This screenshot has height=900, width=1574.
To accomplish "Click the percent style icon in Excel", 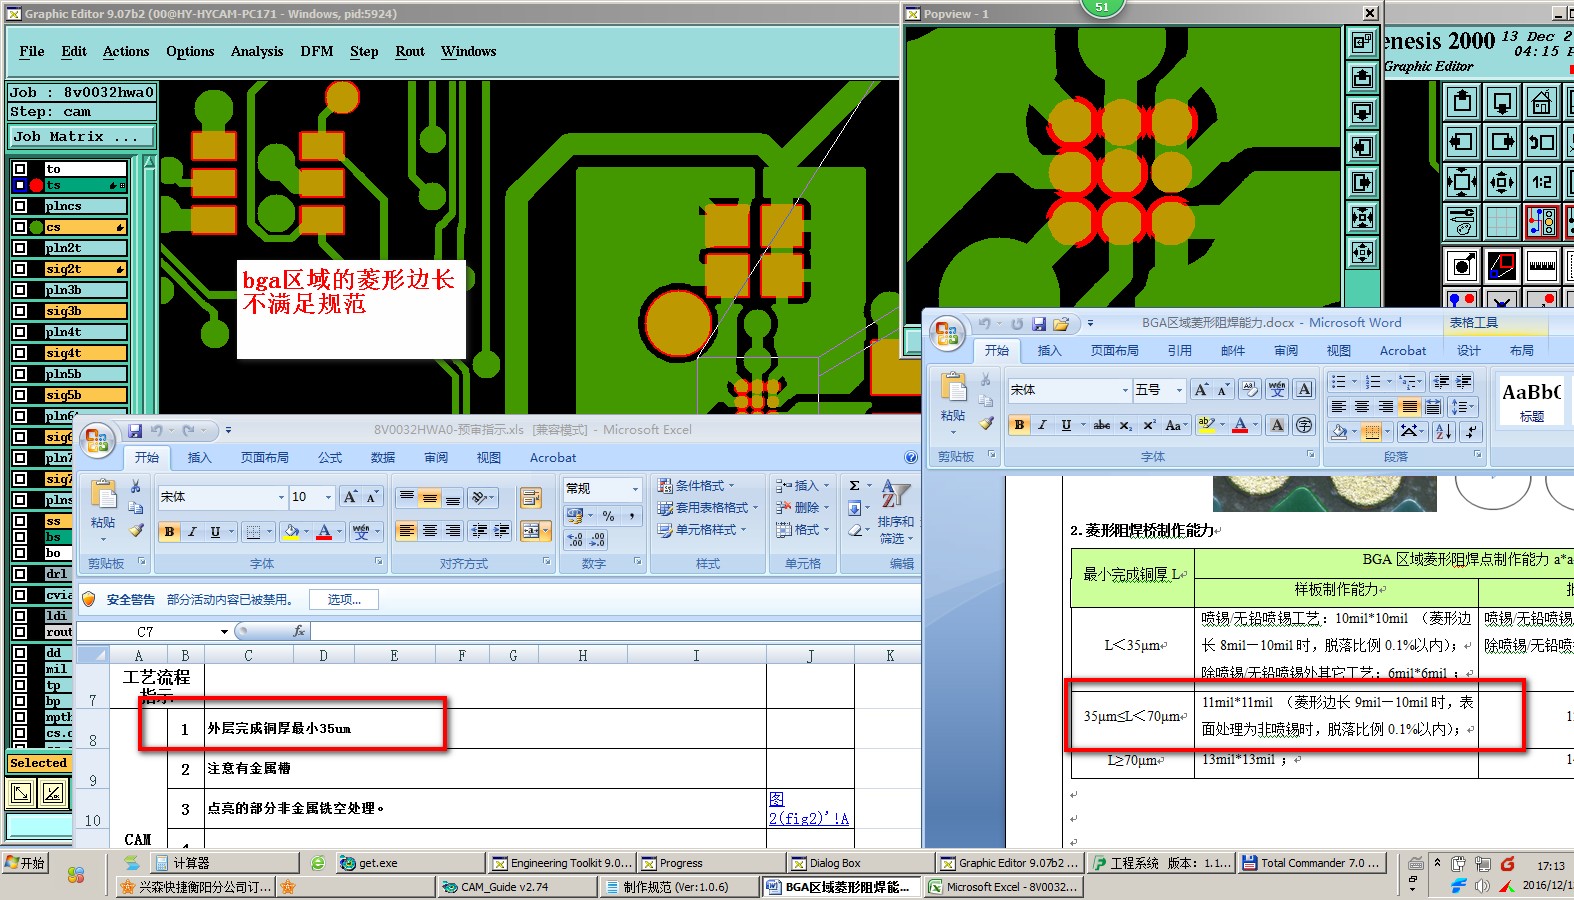I will click(608, 516).
